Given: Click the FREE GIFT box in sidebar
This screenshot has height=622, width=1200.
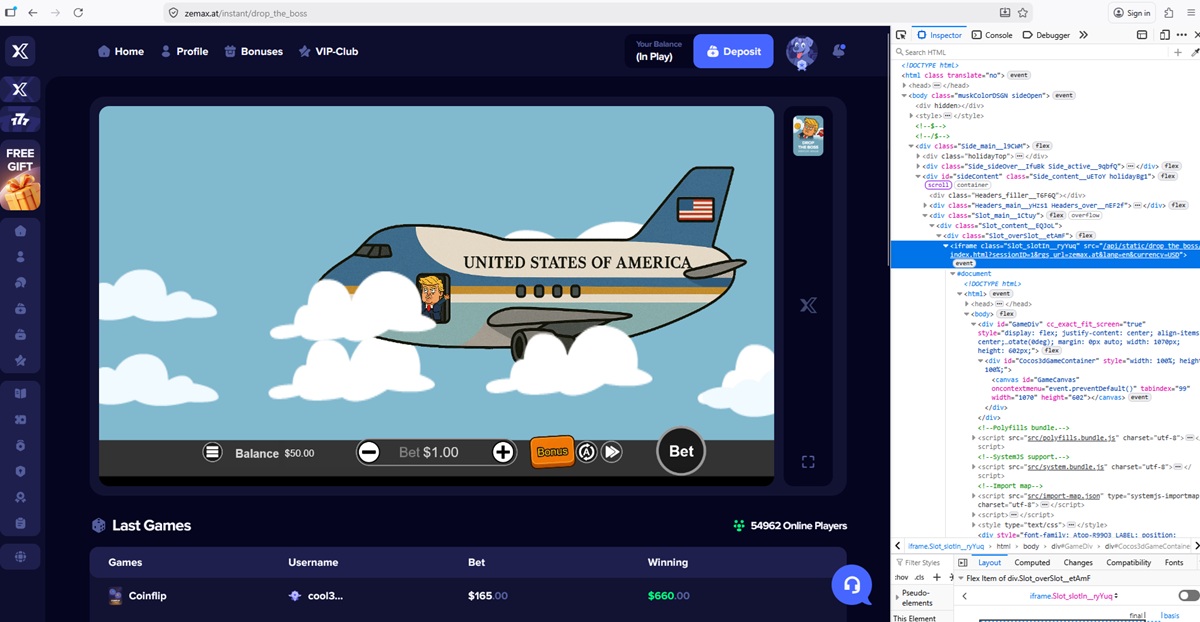Looking at the screenshot, I should click(x=20, y=178).
